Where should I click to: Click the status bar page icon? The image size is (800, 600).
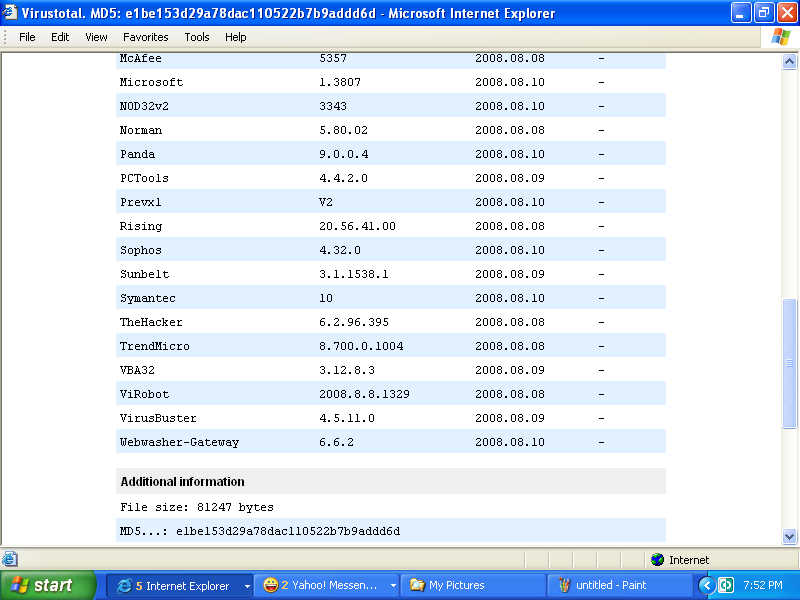tap(10, 559)
